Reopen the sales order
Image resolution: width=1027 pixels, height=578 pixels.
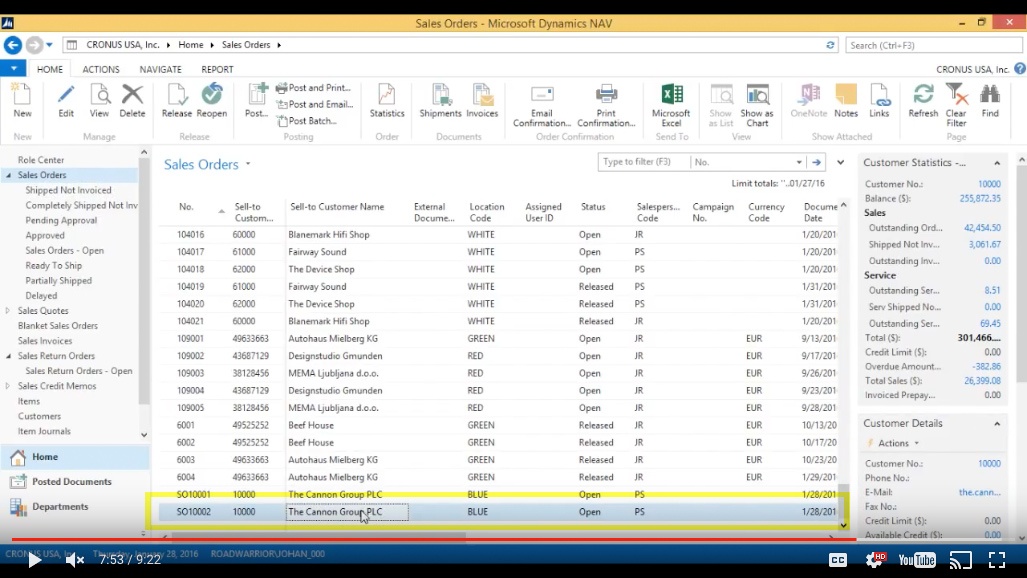212,100
